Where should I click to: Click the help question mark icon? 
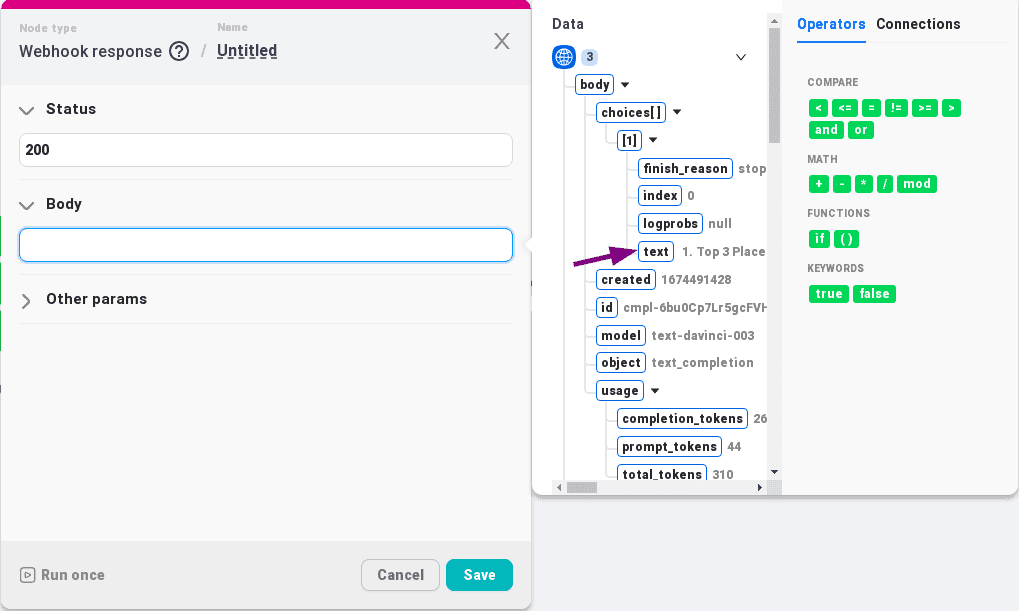click(x=179, y=51)
